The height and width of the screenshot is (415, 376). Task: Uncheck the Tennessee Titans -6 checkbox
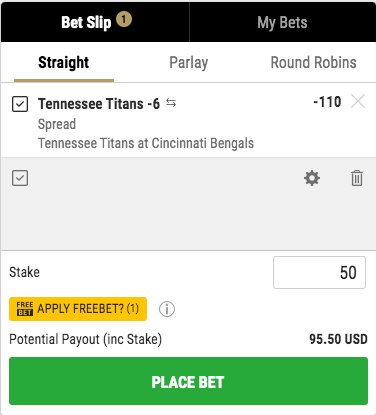20,104
